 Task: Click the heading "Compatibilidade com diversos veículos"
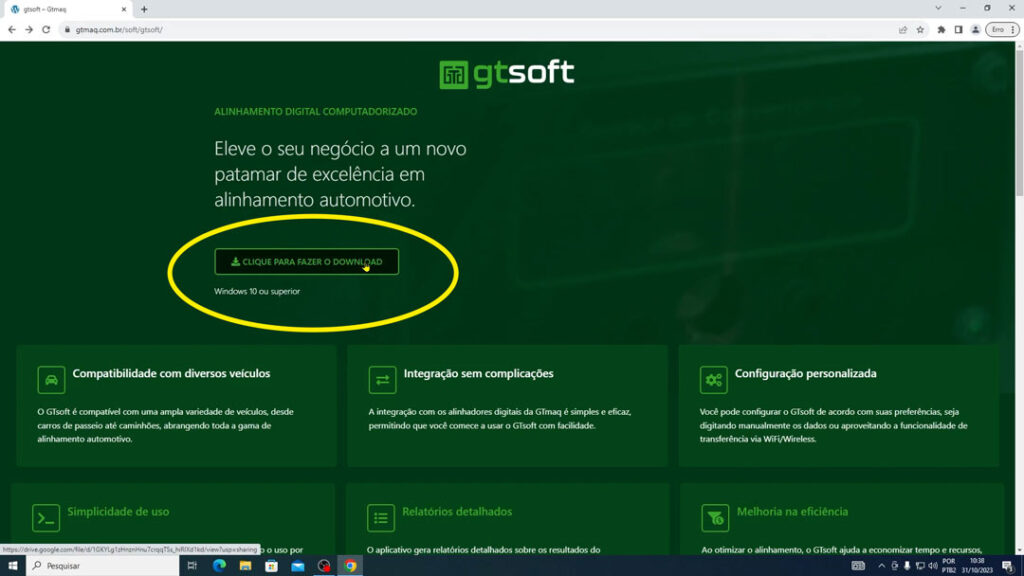click(171, 374)
